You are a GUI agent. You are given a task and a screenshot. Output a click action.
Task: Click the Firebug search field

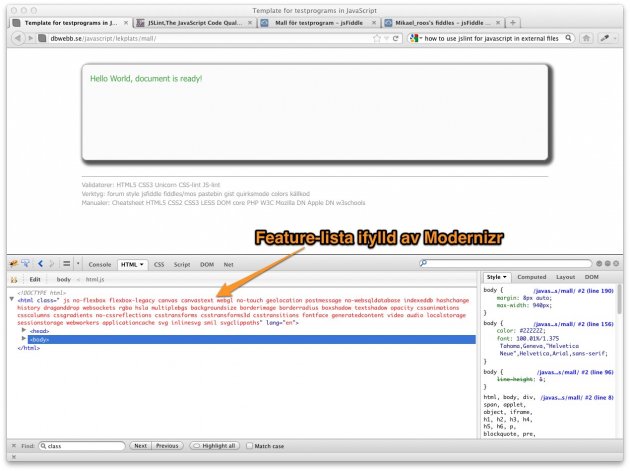click(505, 263)
